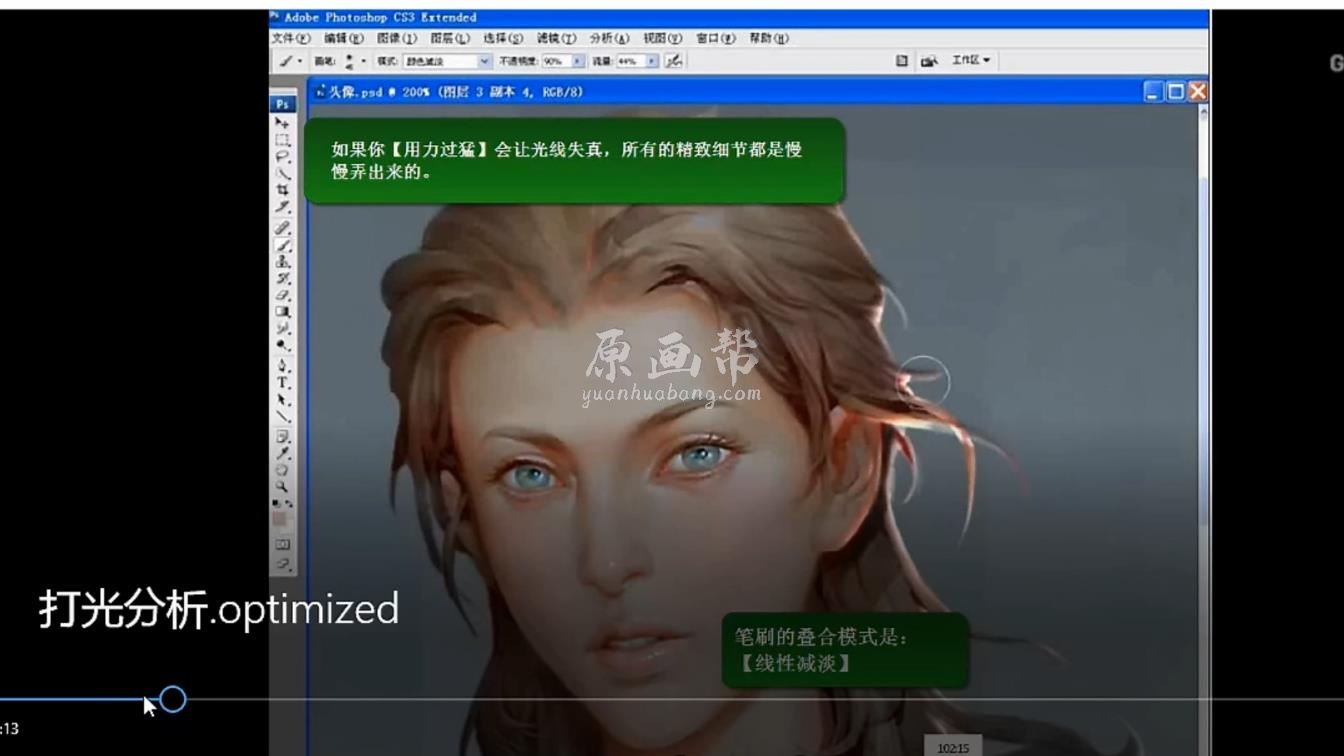
Task: Select the Eyedropper tool
Action: [x=283, y=454]
